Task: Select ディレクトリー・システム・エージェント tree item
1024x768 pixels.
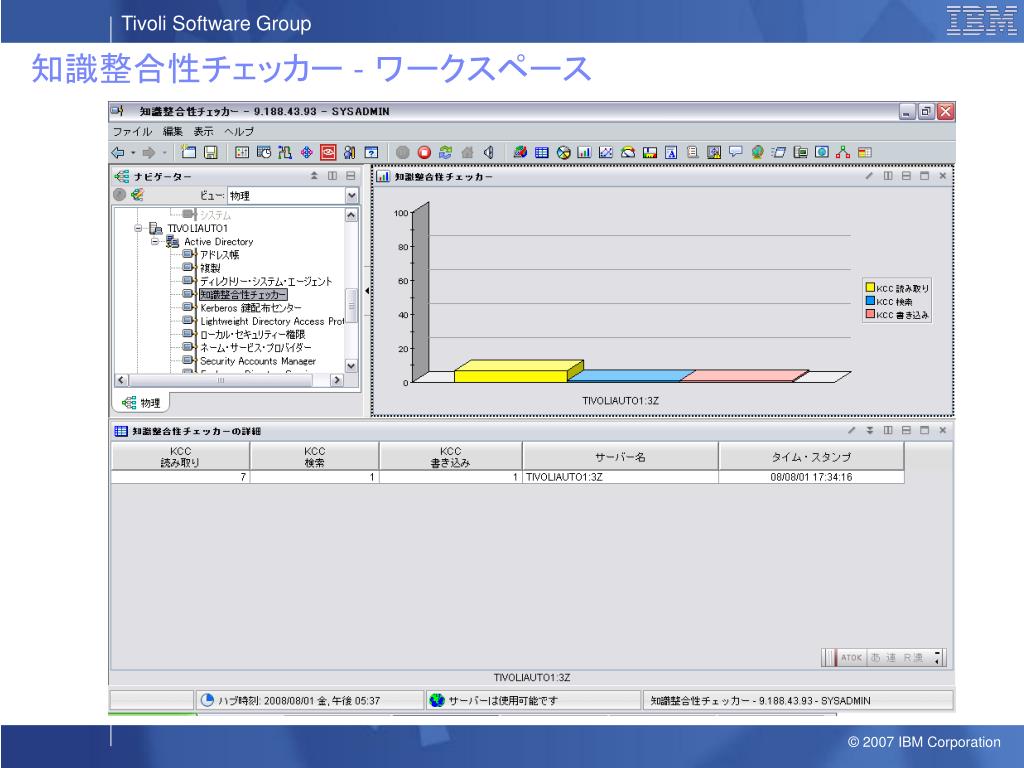Action: point(266,281)
